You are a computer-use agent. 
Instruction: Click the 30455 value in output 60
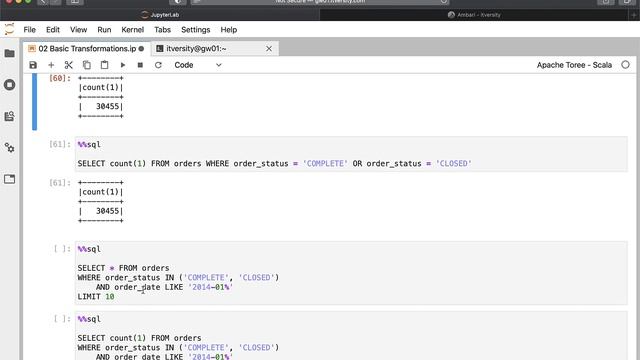[108, 107]
